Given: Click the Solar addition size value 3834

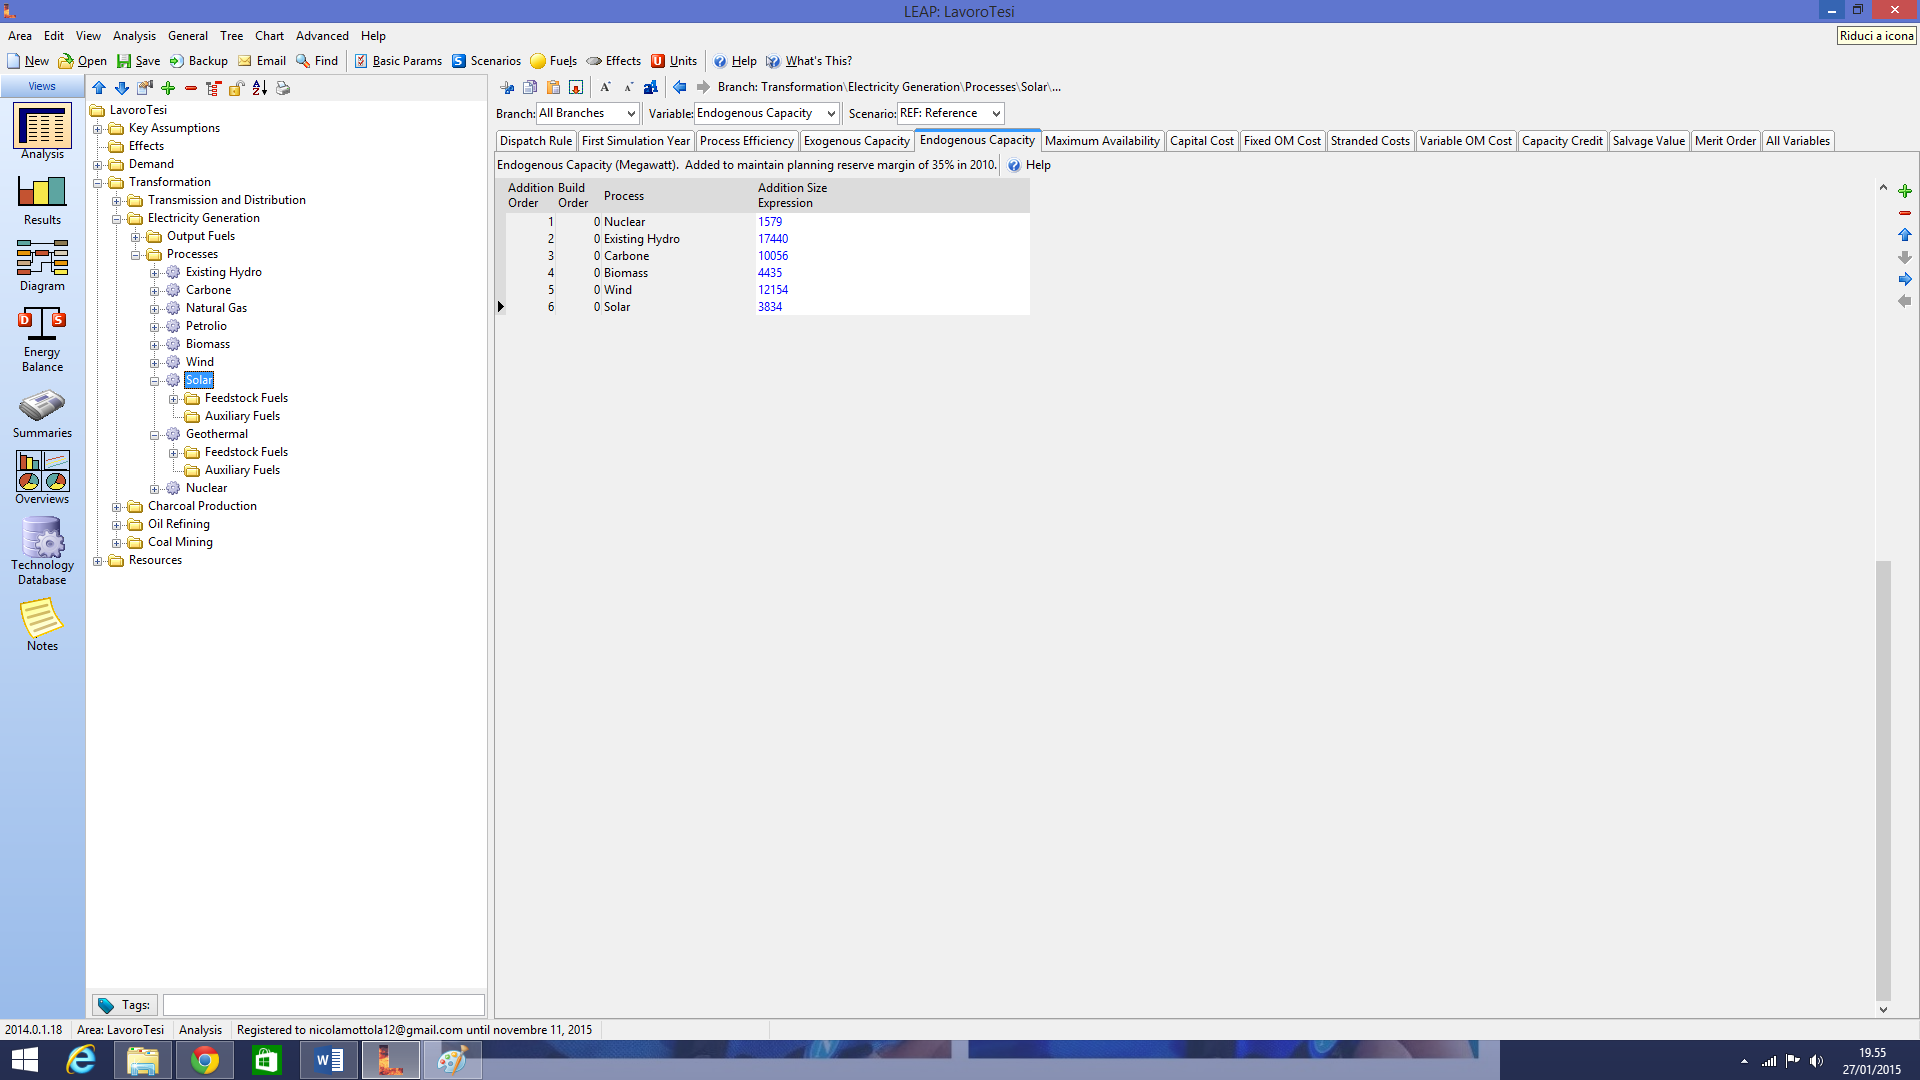Looking at the screenshot, I should [x=769, y=307].
